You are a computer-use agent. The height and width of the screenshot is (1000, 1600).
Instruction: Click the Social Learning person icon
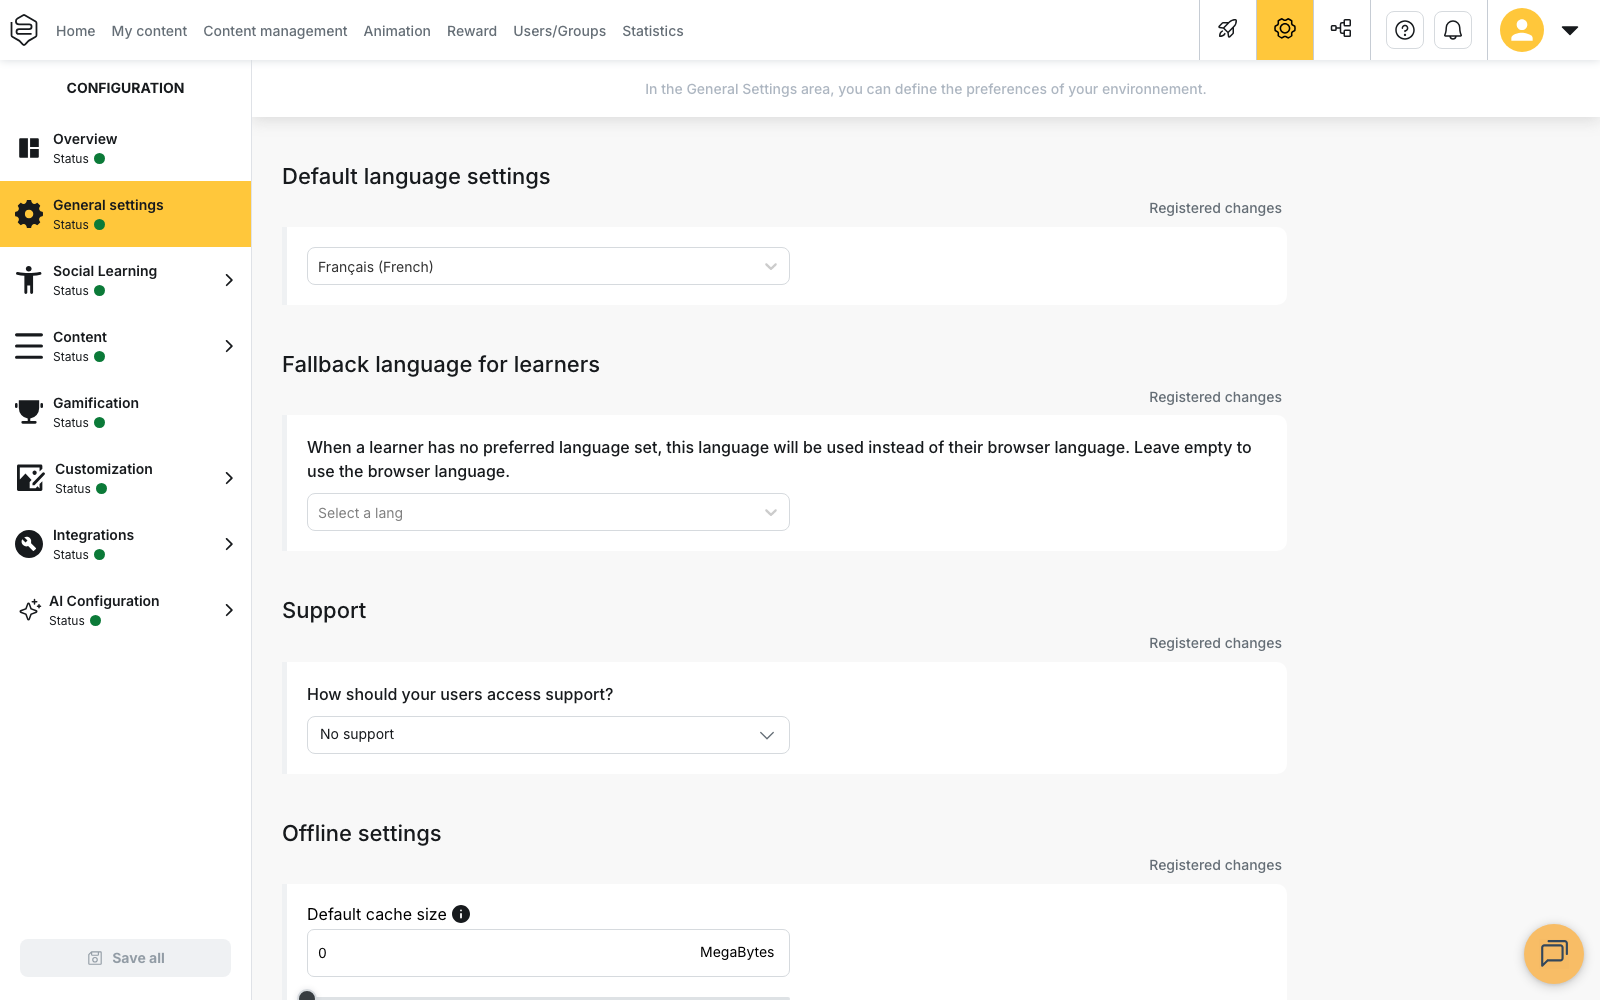(29, 280)
